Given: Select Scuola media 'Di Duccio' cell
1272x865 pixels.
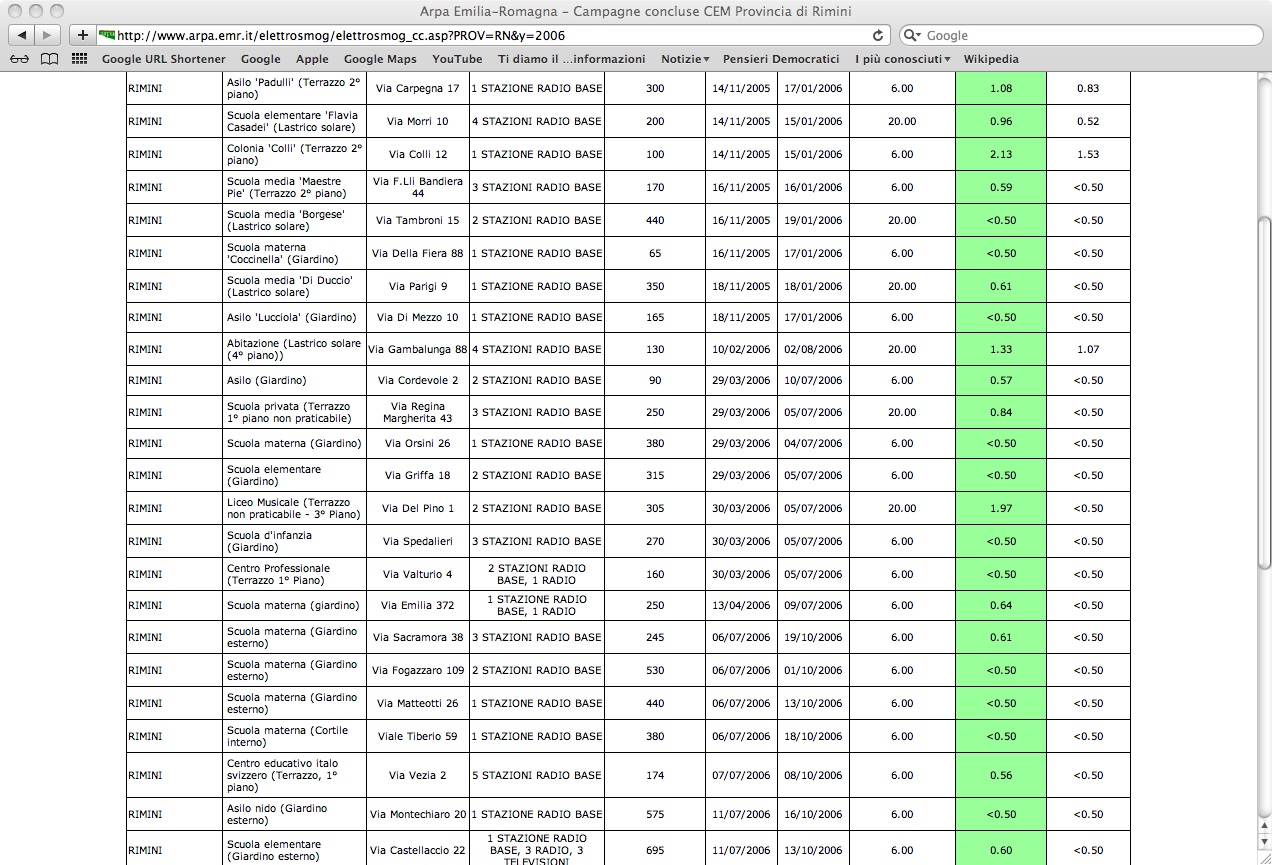Looking at the screenshot, I should pyautogui.click(x=294, y=286).
